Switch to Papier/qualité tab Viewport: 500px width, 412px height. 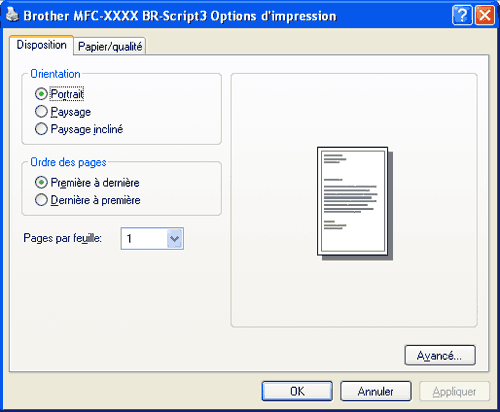tap(110, 46)
